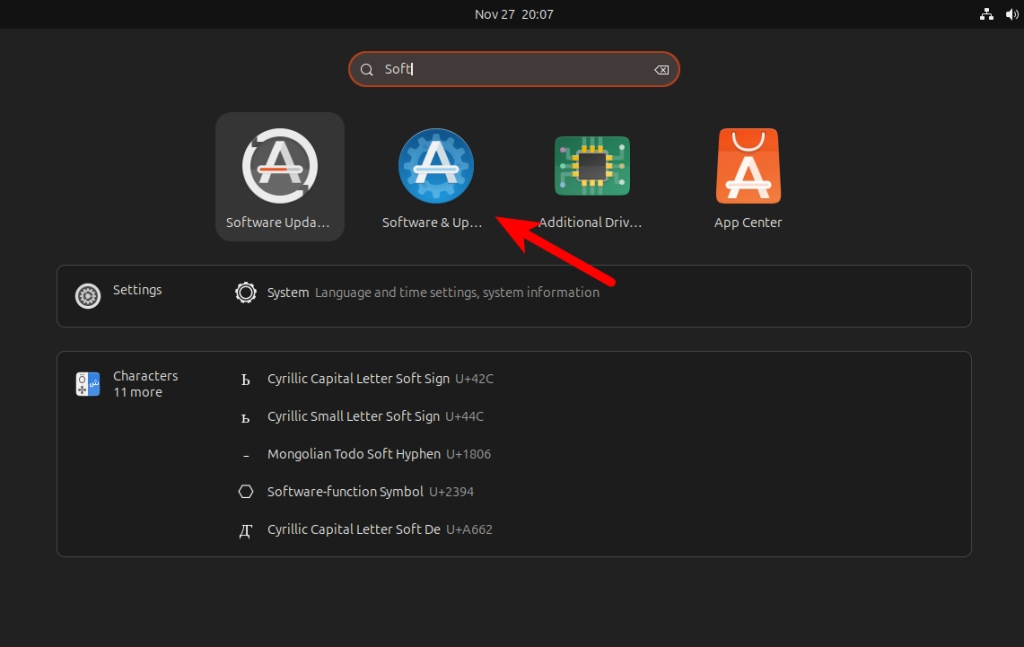Click the Settings label in search results
Viewport: 1024px width, 647px height.
tap(137, 290)
